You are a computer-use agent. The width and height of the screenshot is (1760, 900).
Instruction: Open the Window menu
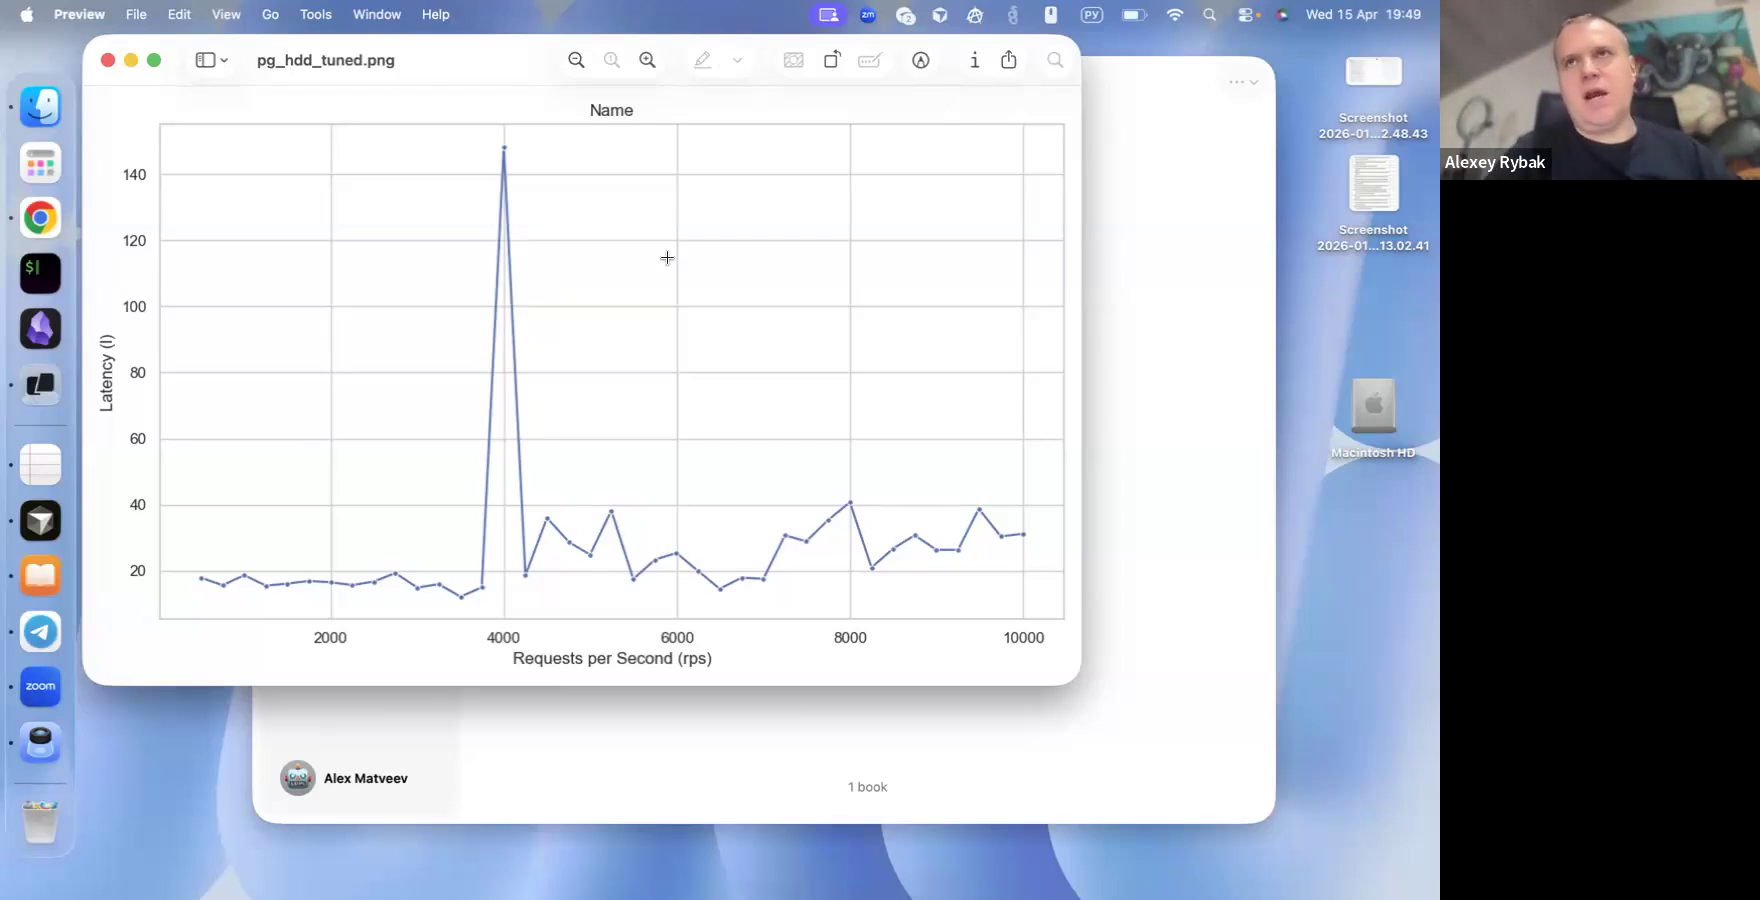point(377,14)
